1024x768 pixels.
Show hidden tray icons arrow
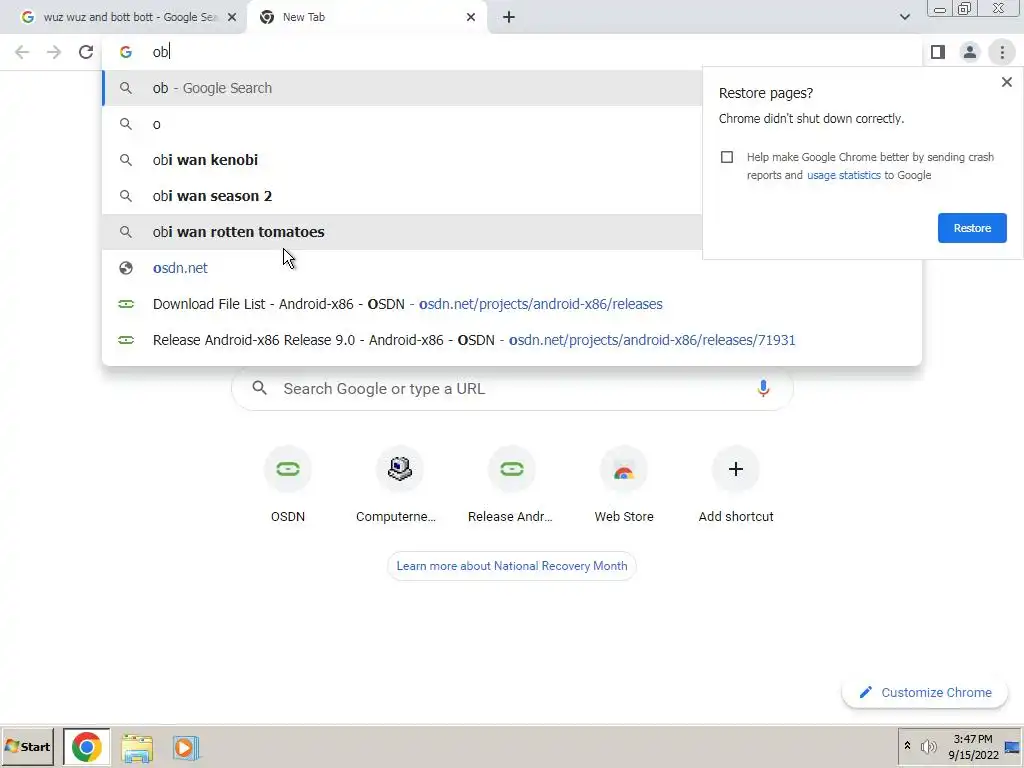907,746
